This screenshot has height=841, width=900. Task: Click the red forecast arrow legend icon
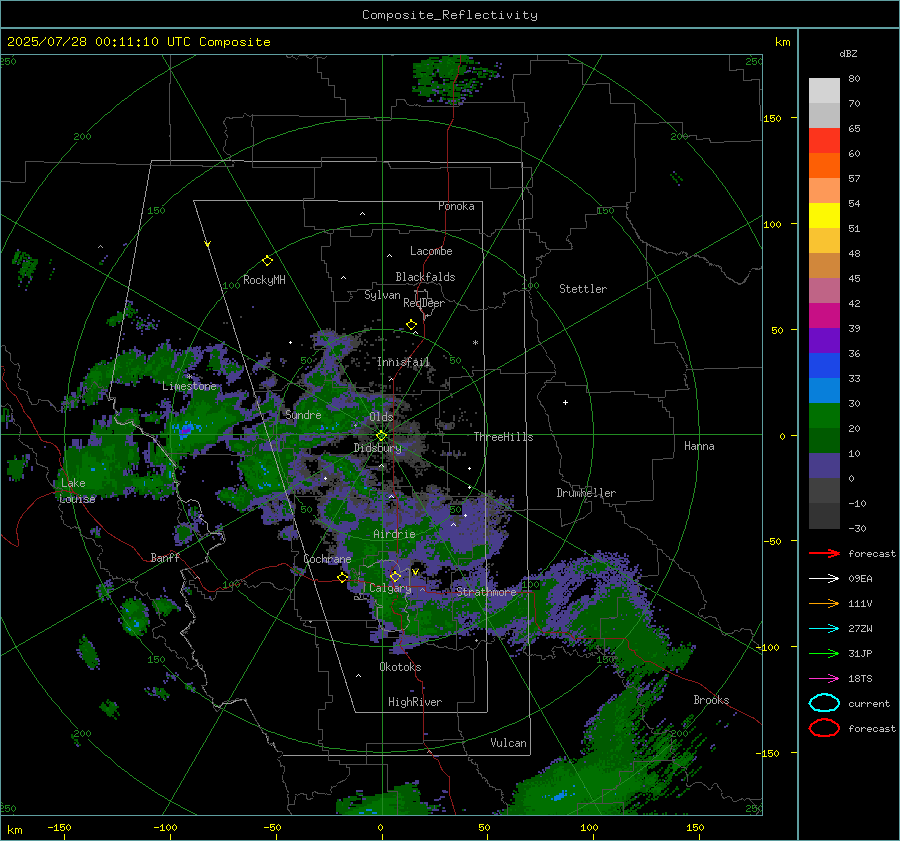pos(824,553)
